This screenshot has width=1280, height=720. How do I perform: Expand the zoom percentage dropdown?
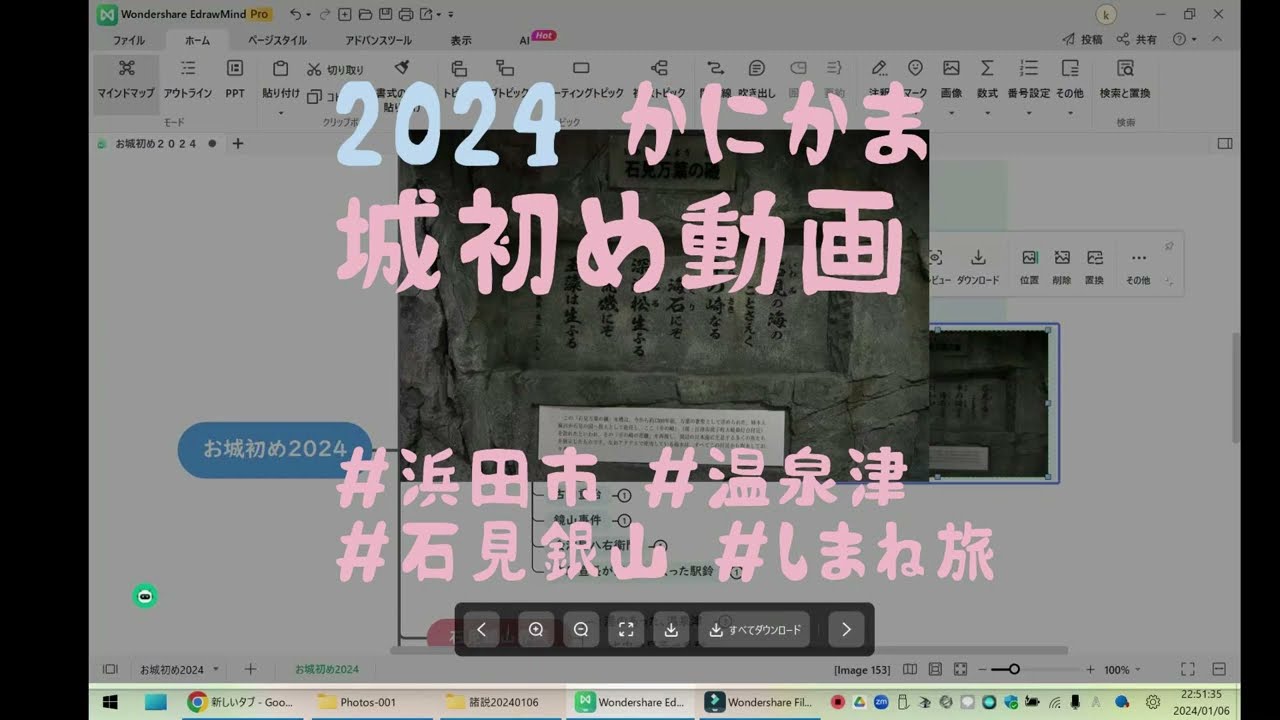pyautogui.click(x=1138, y=669)
